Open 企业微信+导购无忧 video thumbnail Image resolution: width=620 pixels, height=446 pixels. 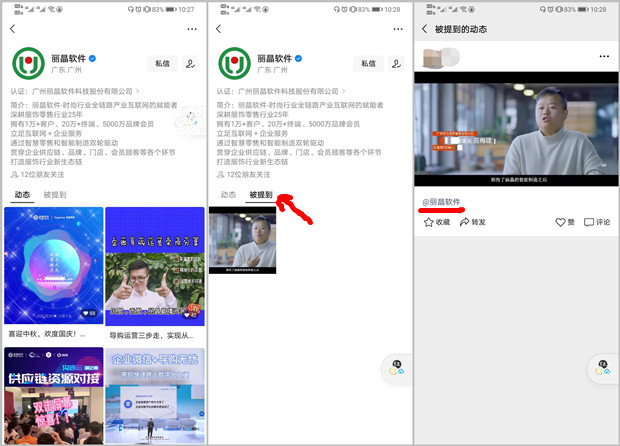(x=155, y=396)
